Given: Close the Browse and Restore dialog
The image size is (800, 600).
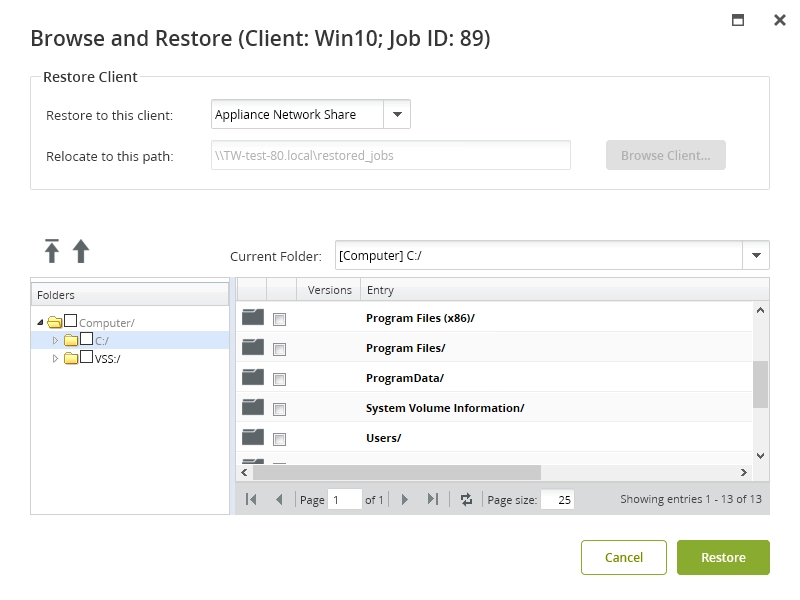Looking at the screenshot, I should (780, 20).
